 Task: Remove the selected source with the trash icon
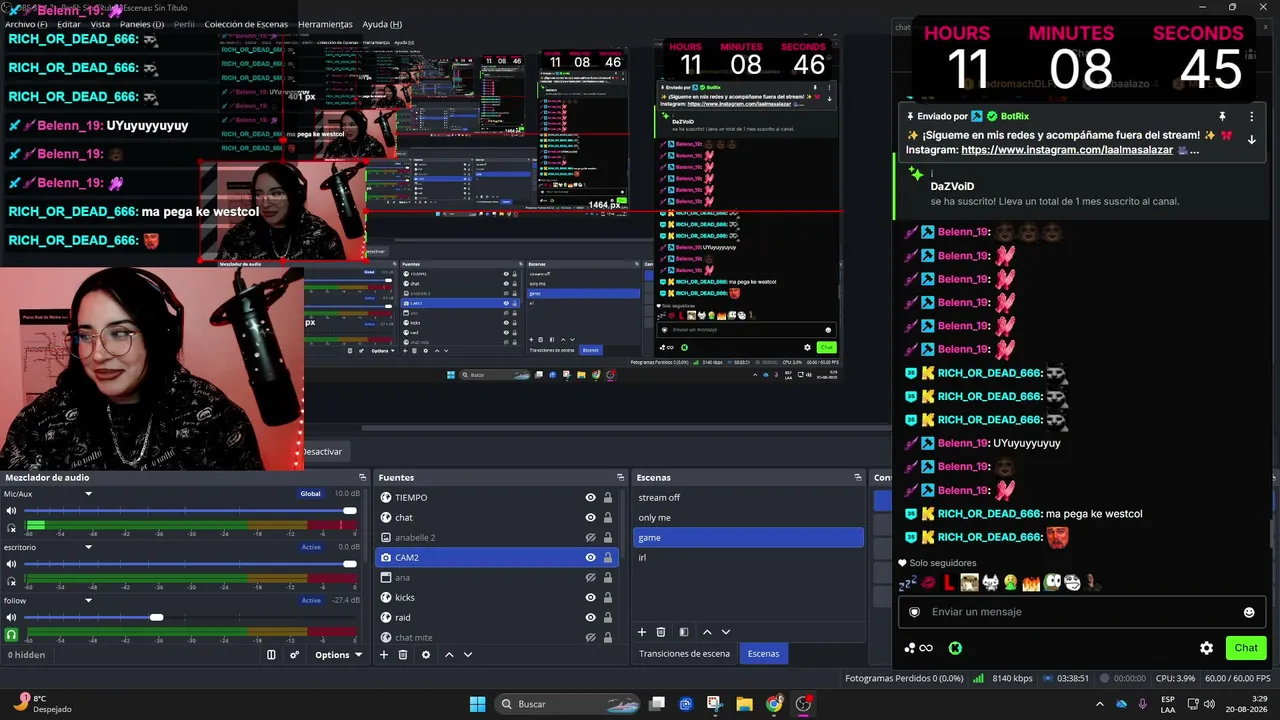tap(403, 655)
